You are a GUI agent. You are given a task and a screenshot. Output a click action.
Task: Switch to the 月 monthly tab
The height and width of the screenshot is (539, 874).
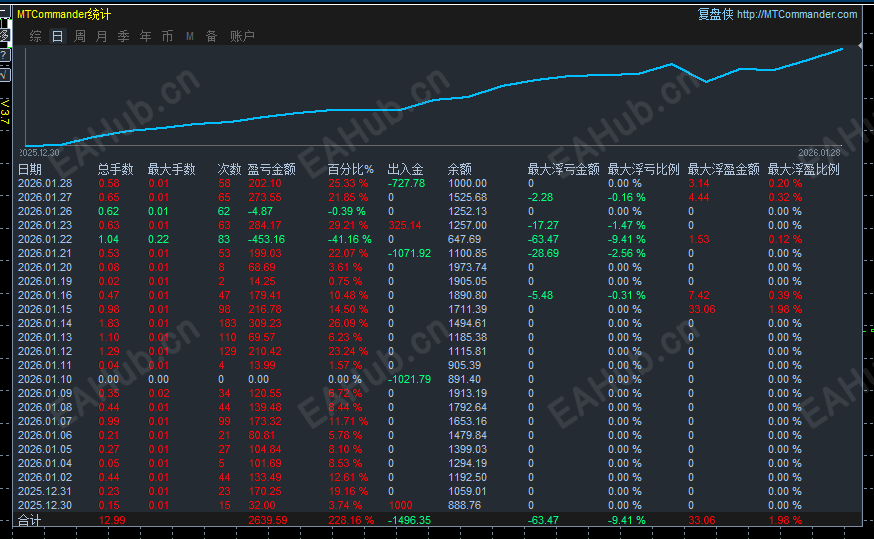tap(101, 36)
